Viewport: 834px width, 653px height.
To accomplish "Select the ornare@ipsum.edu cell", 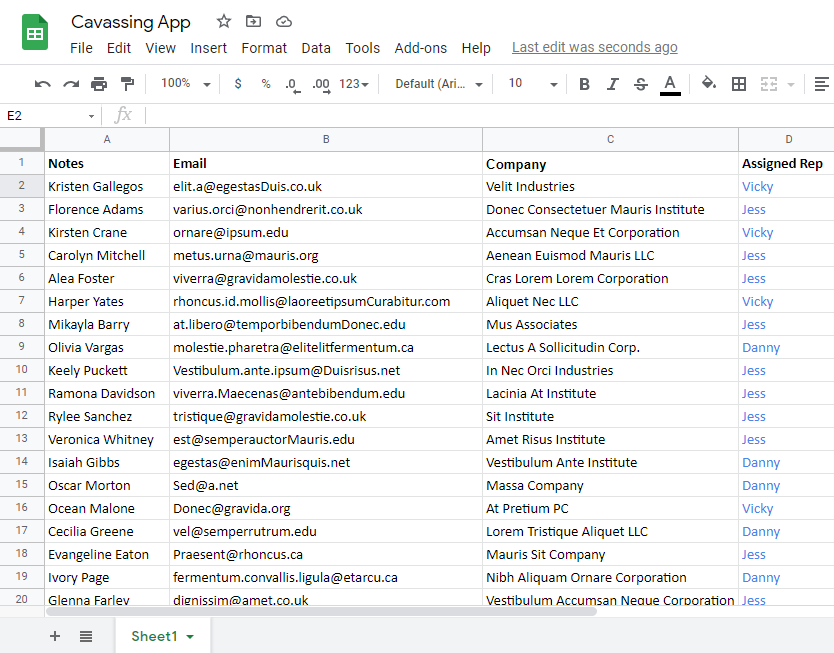I will pos(326,232).
